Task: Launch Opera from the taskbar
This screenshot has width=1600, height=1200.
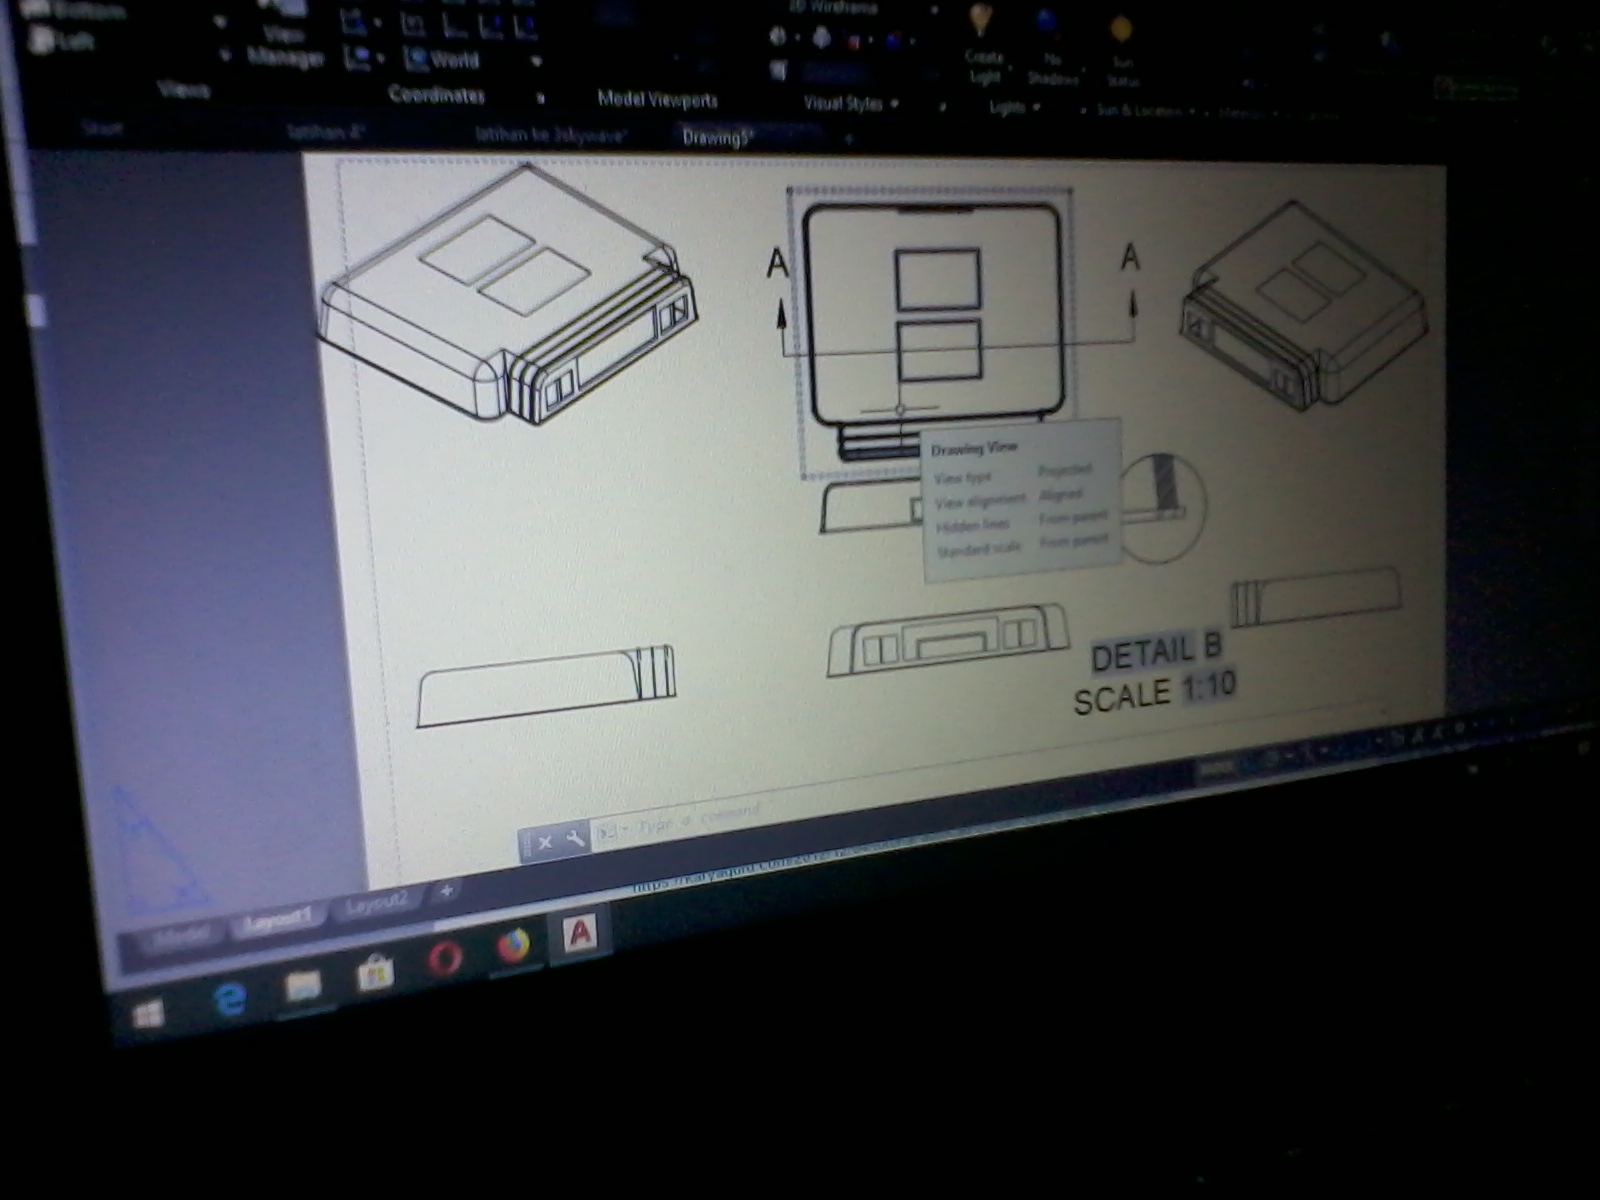Action: point(444,959)
